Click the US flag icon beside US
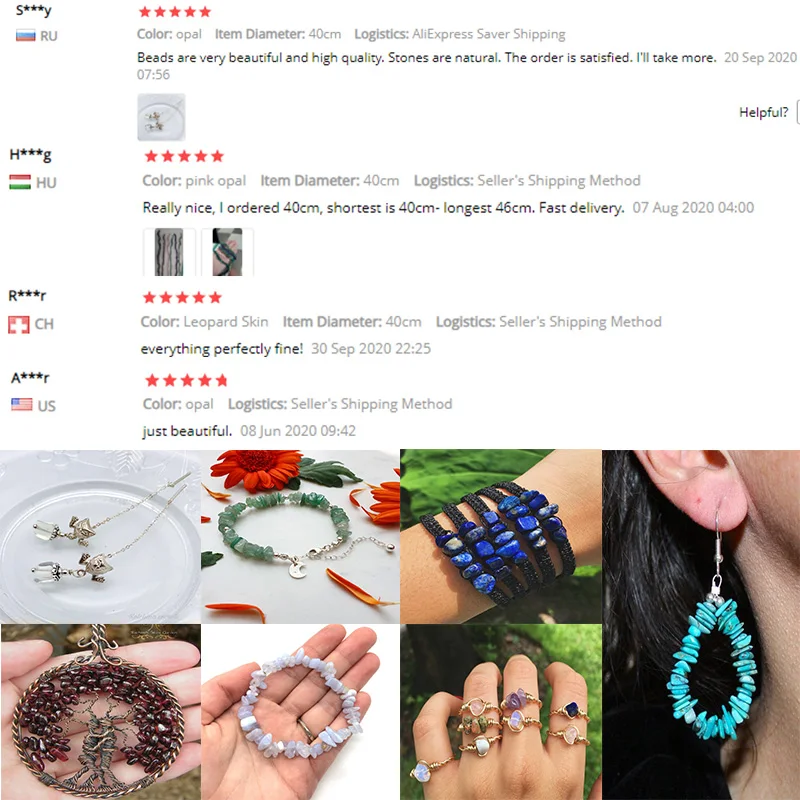Screen dimensions: 800x800 click(22, 405)
